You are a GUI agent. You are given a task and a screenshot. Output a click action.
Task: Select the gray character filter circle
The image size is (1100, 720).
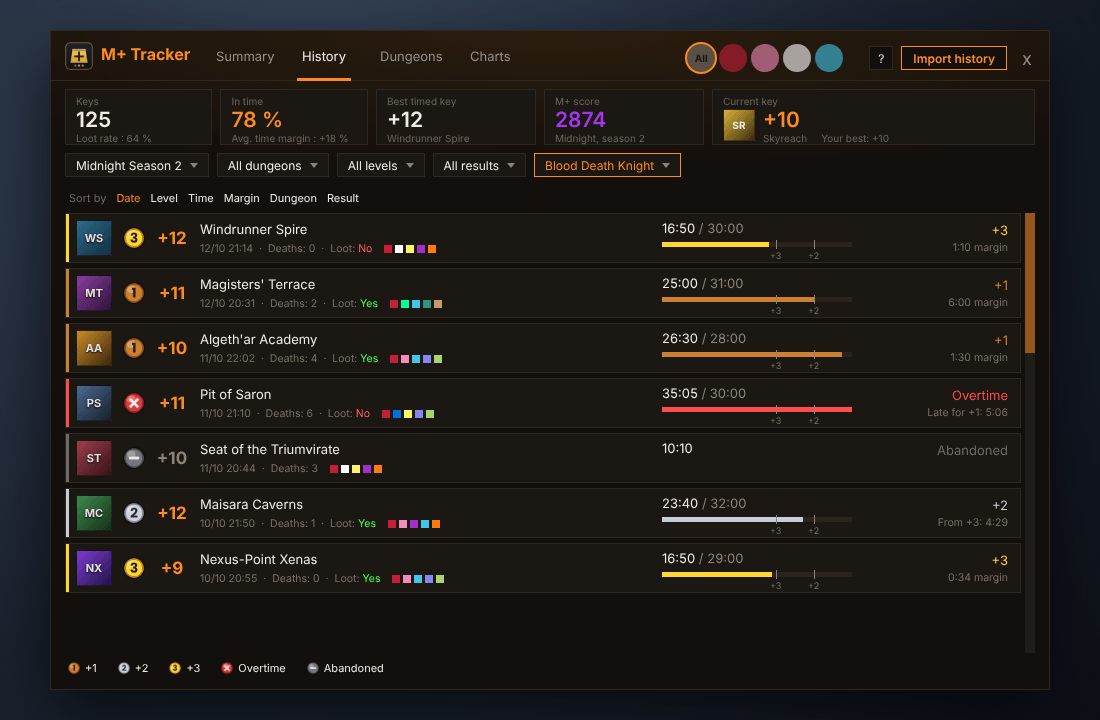point(797,58)
